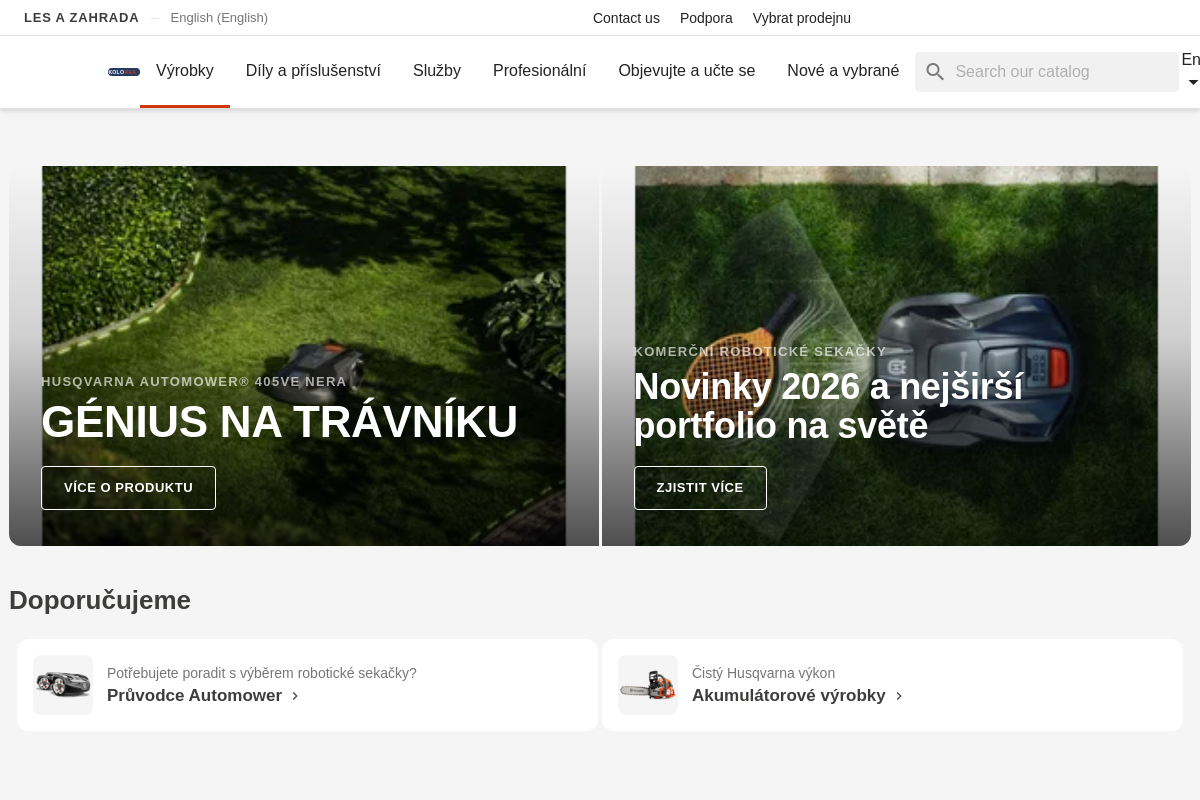Open the Nové a vybrané menu
This screenshot has height=800, width=1200.
point(843,71)
